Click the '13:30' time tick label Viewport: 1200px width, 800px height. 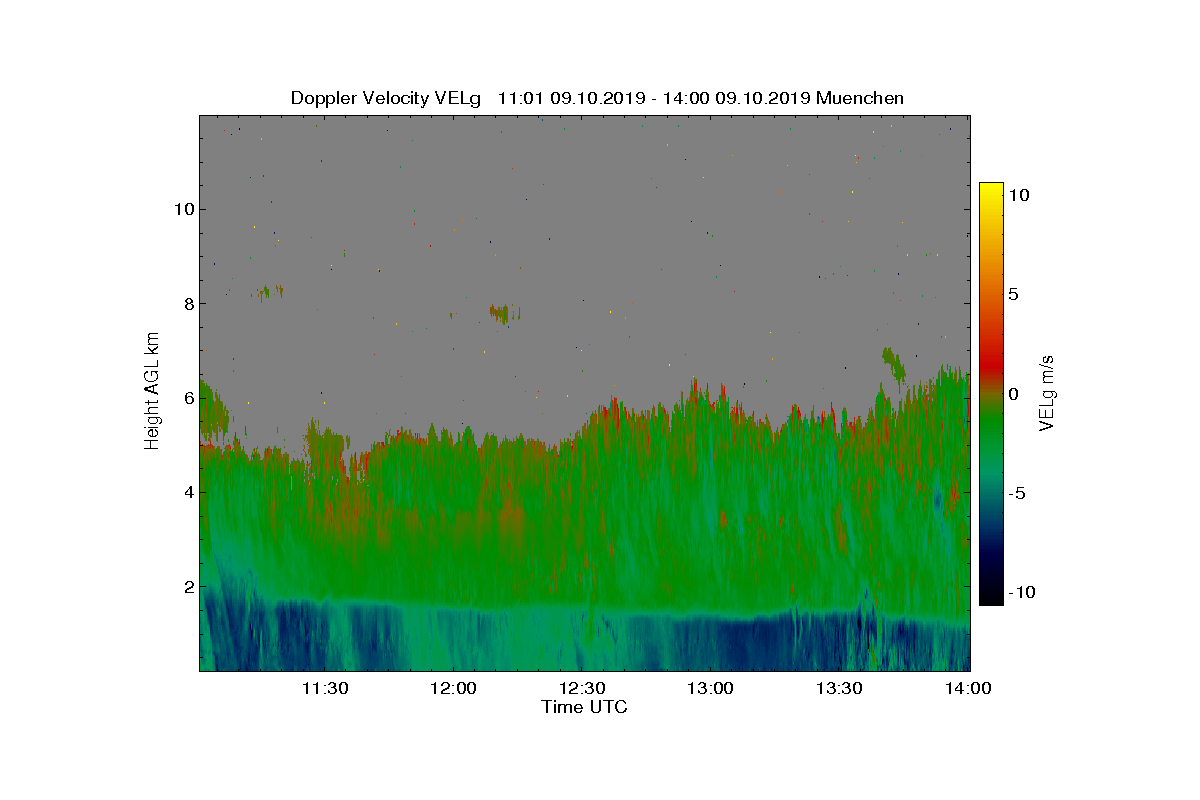pos(840,689)
